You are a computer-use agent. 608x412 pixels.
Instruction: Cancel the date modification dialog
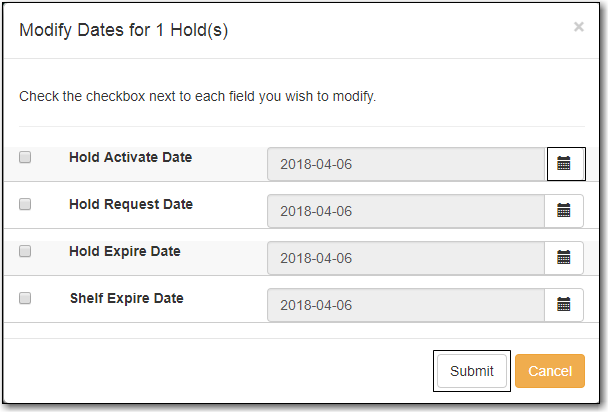click(x=550, y=371)
